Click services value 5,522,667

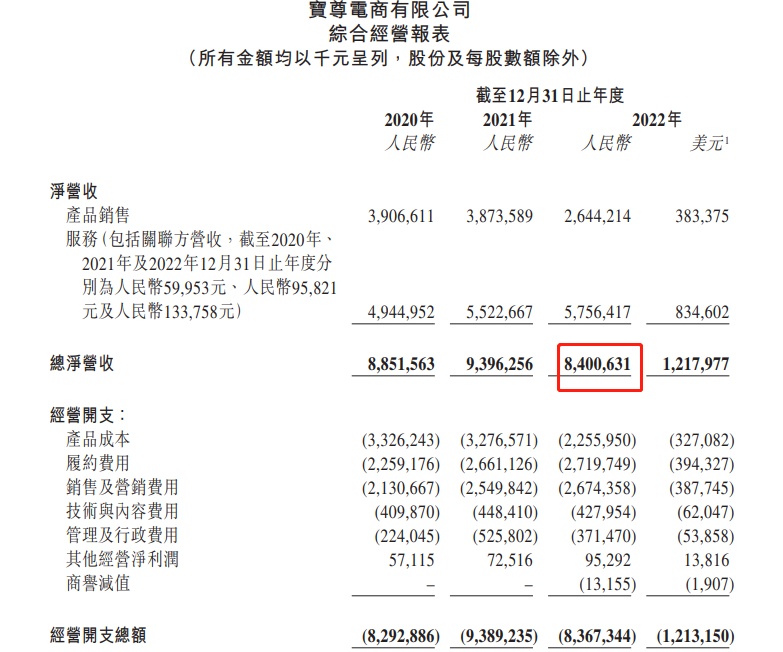click(499, 313)
